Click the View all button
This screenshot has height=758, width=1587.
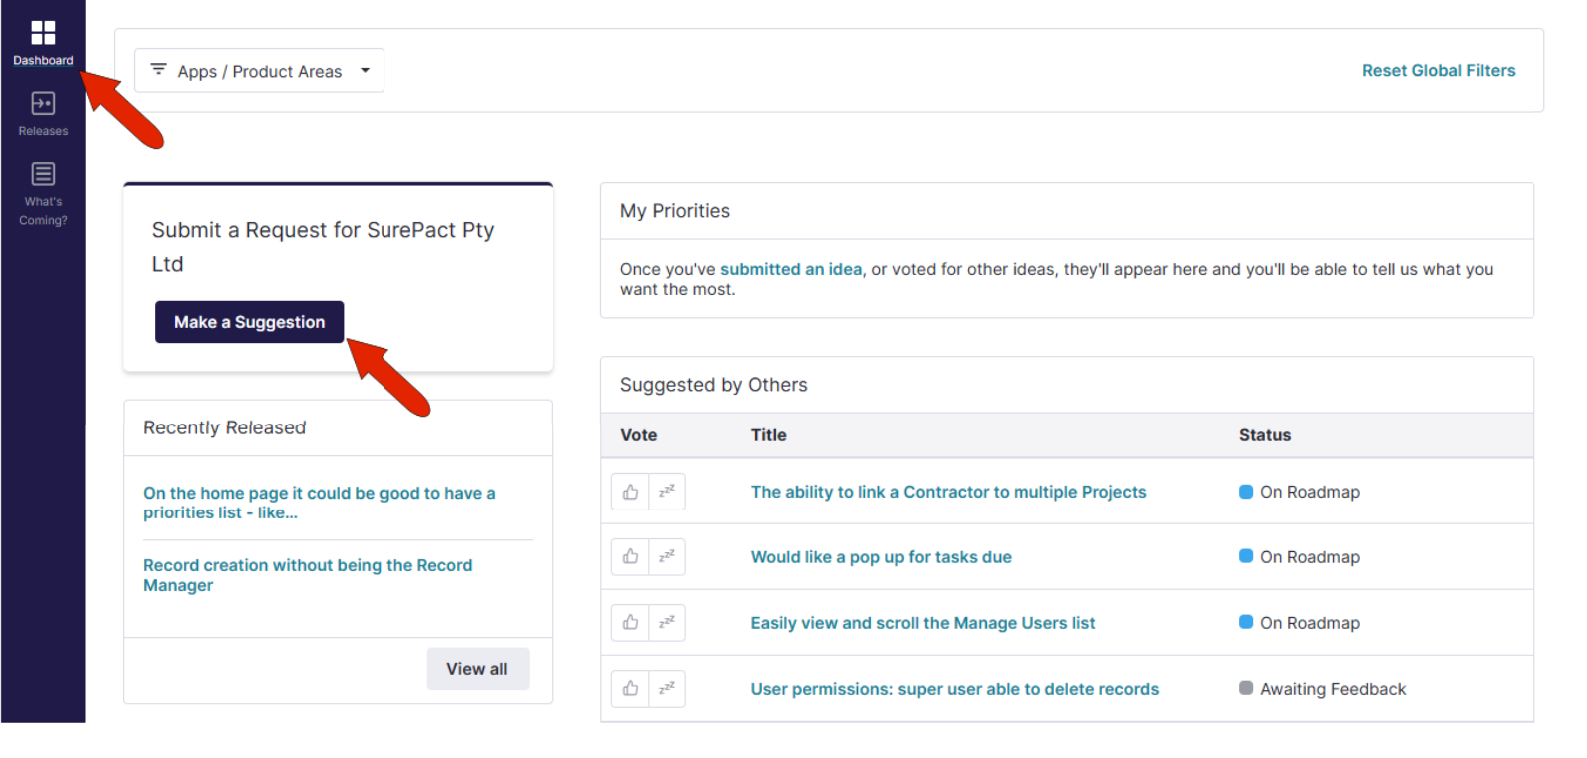pyautogui.click(x=477, y=669)
